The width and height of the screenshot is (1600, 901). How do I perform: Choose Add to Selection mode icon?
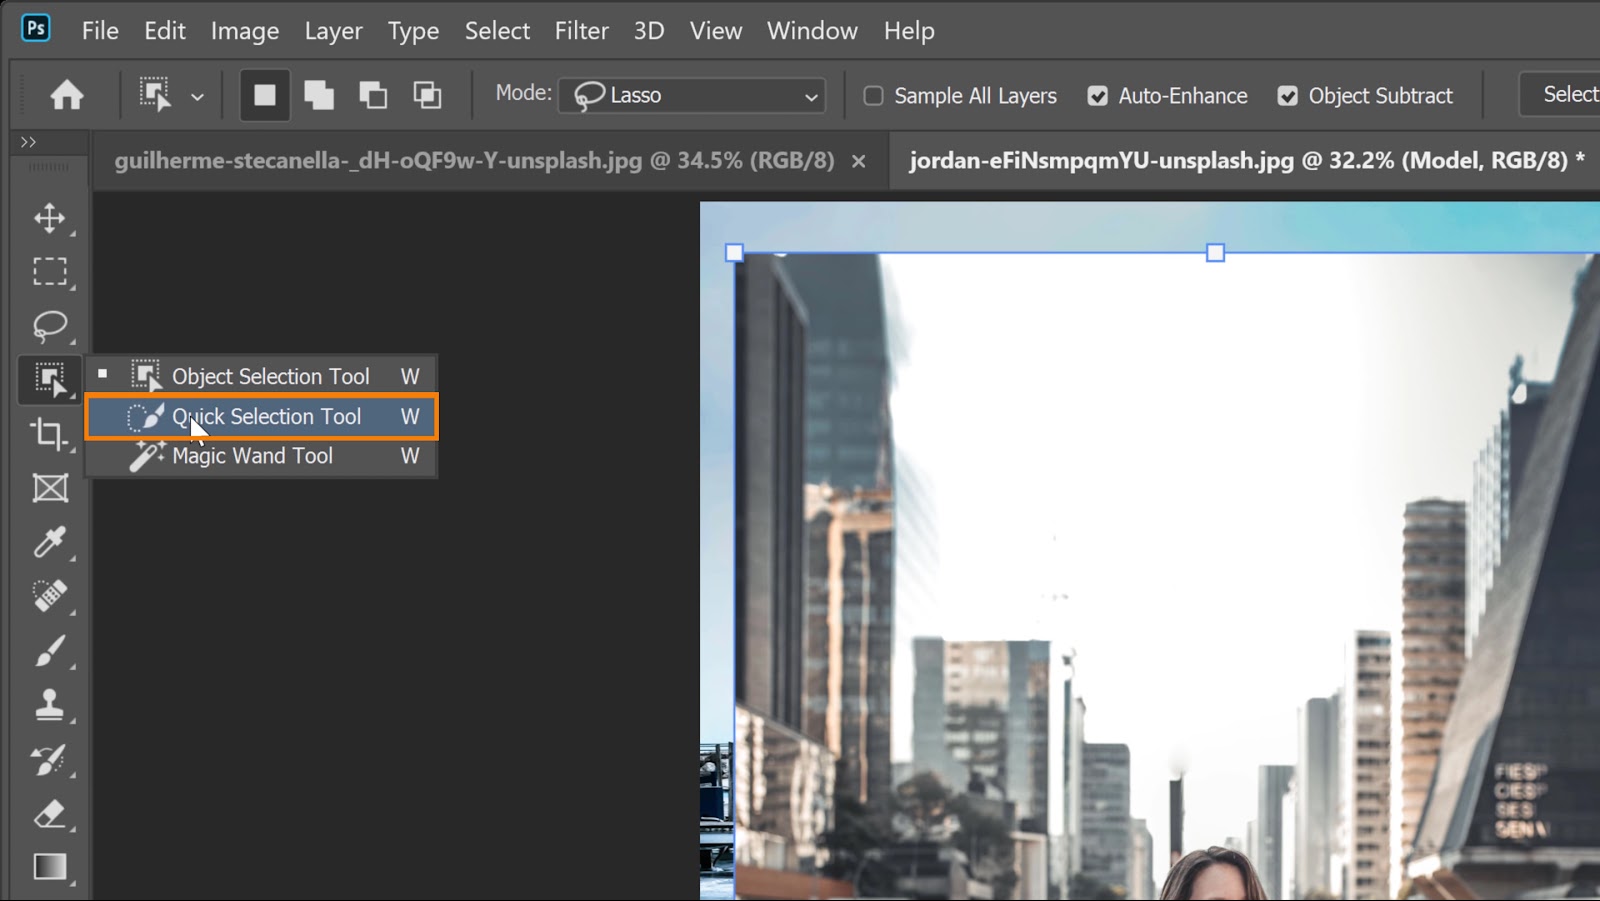coord(319,95)
